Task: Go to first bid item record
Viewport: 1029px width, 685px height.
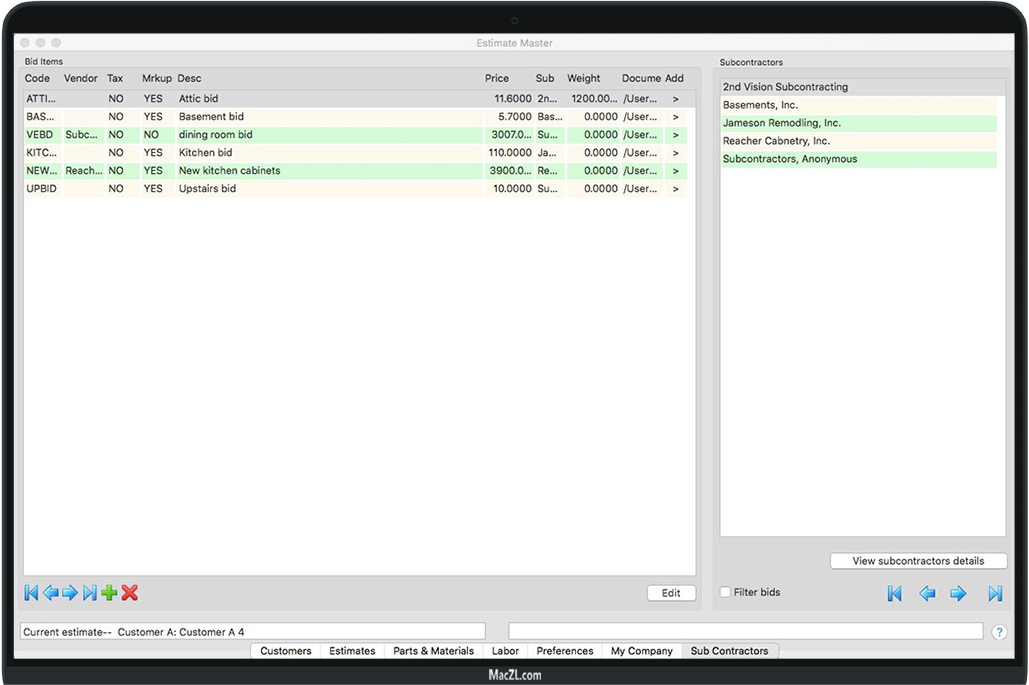Action: 31,593
